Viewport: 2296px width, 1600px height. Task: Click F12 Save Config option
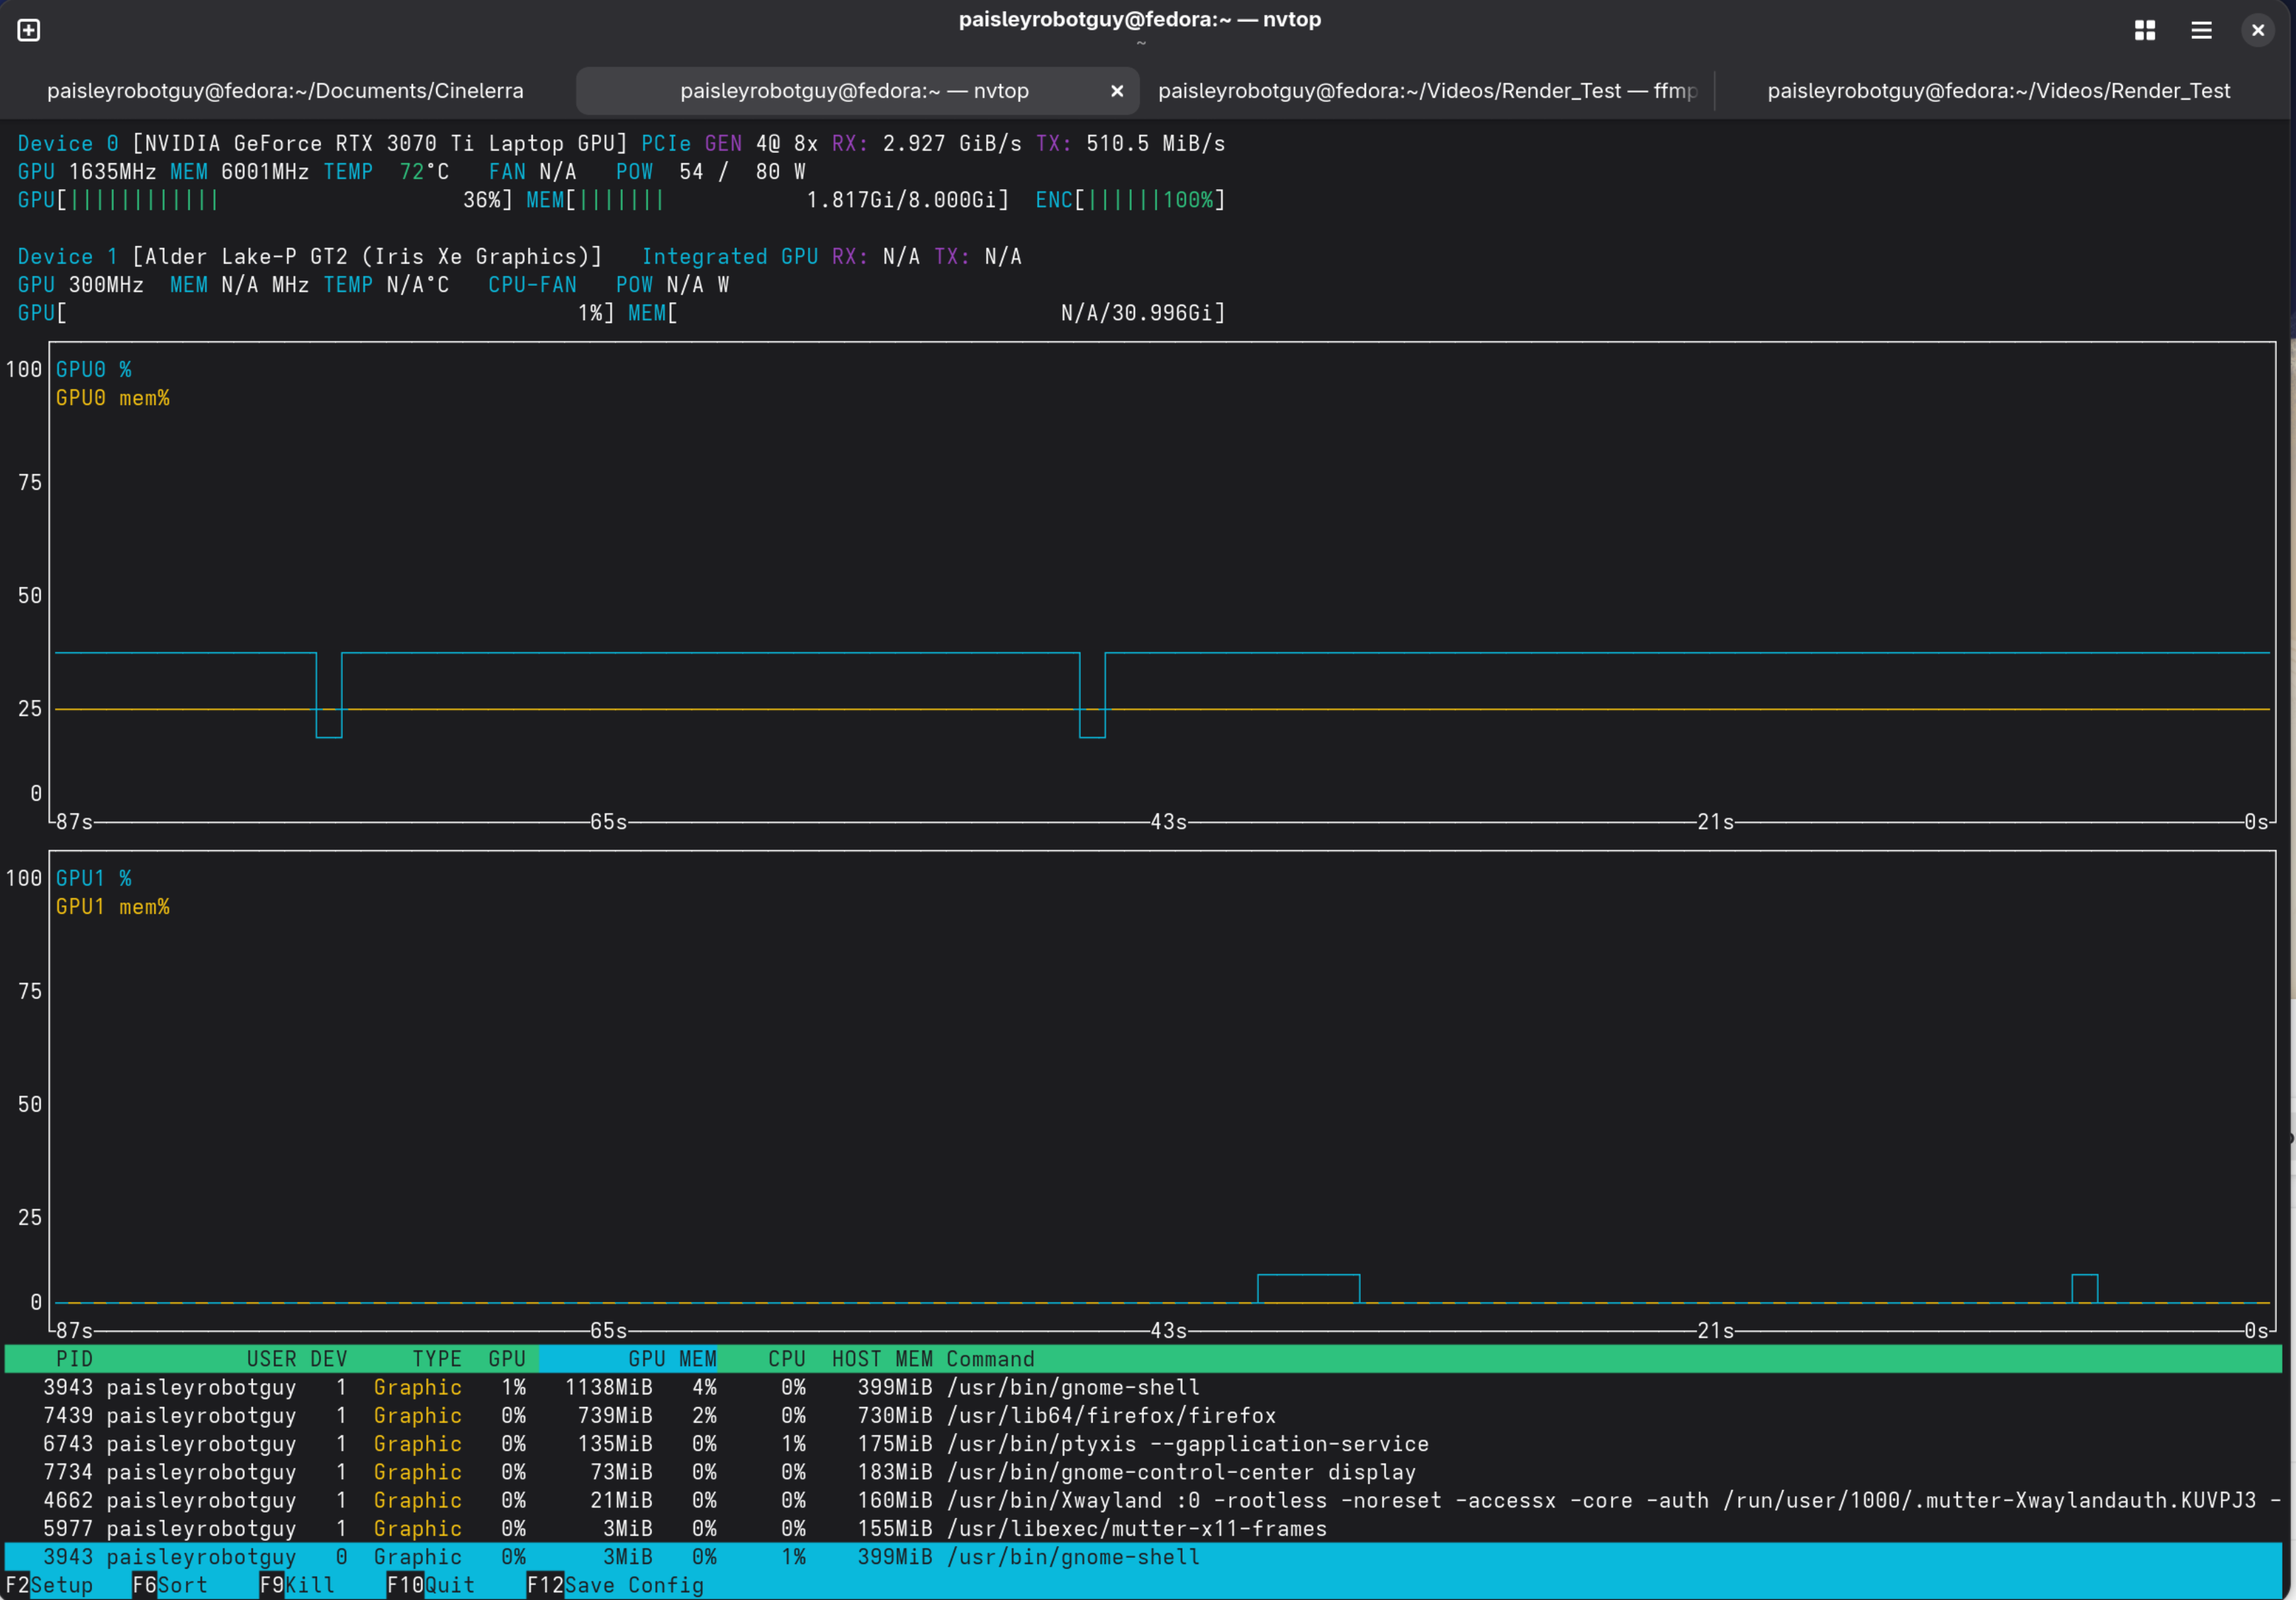[615, 1585]
